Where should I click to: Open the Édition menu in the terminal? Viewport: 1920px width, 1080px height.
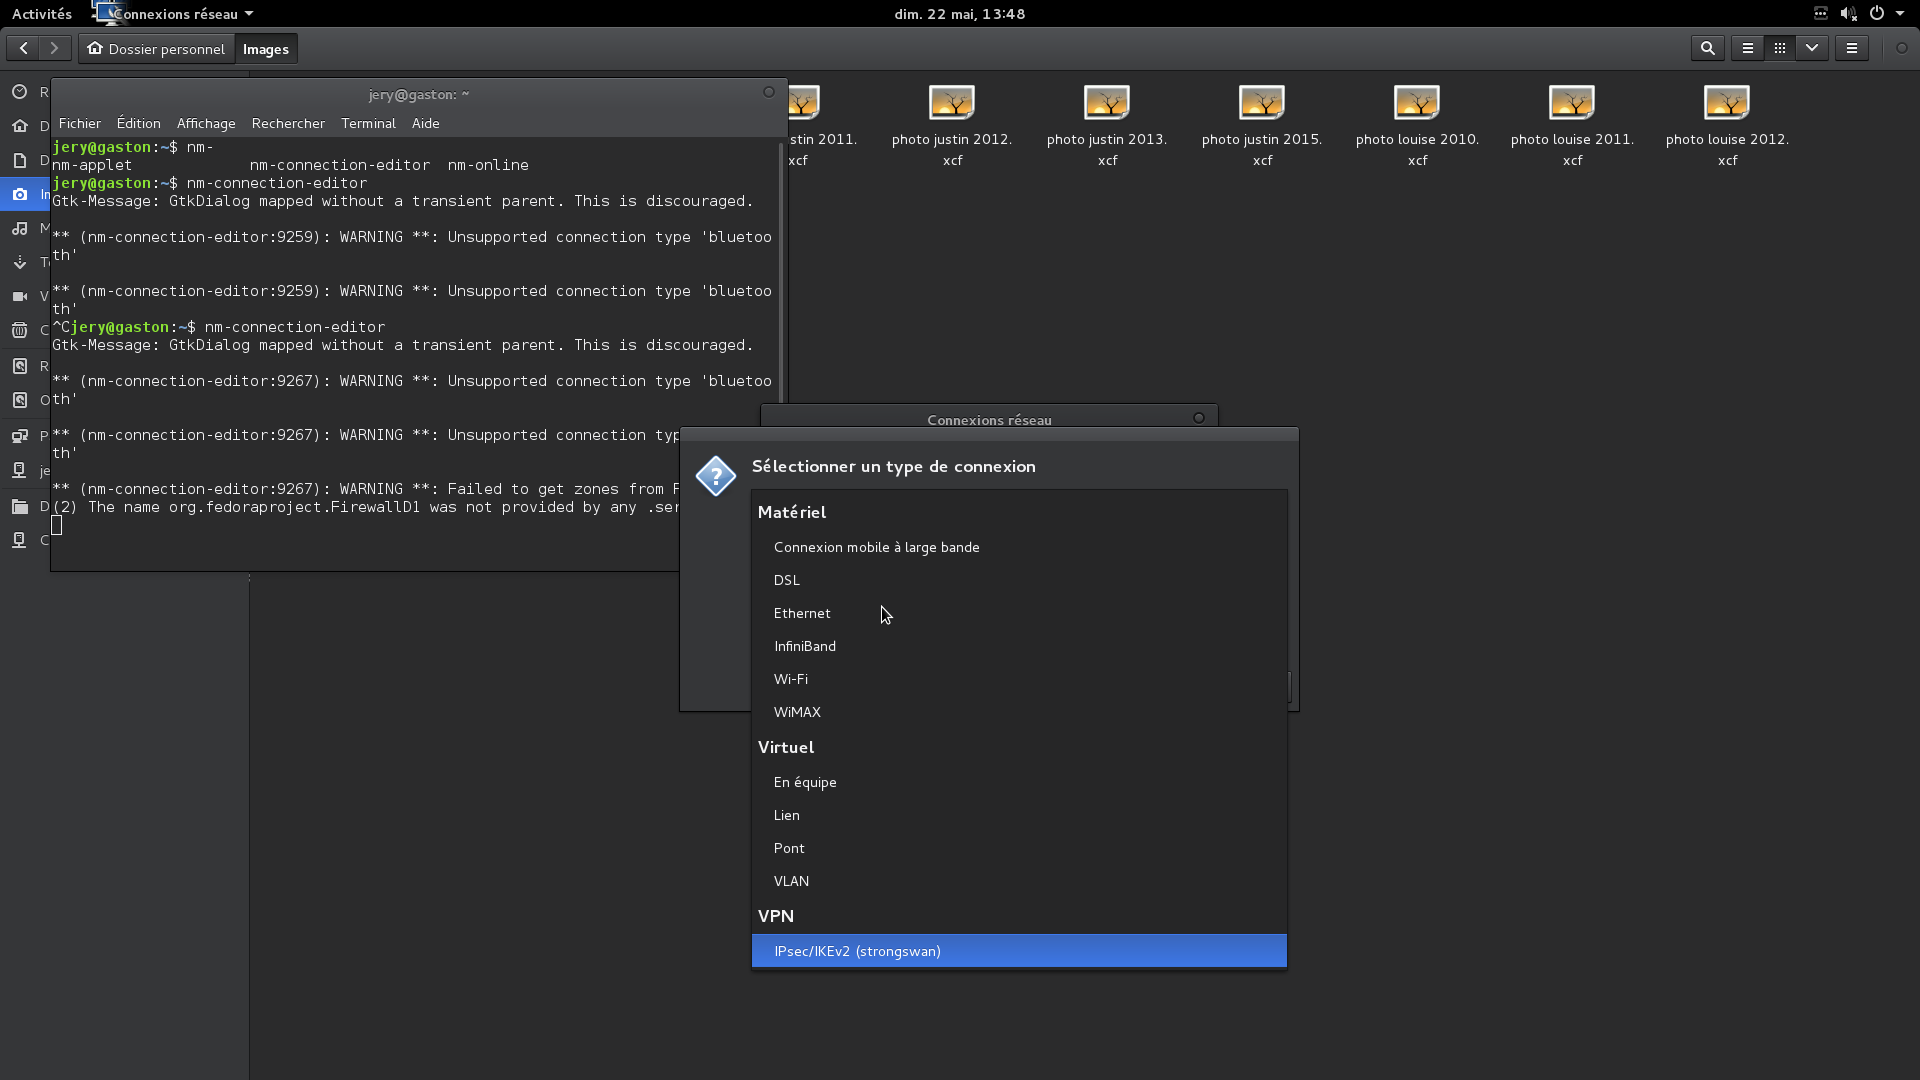tap(138, 123)
